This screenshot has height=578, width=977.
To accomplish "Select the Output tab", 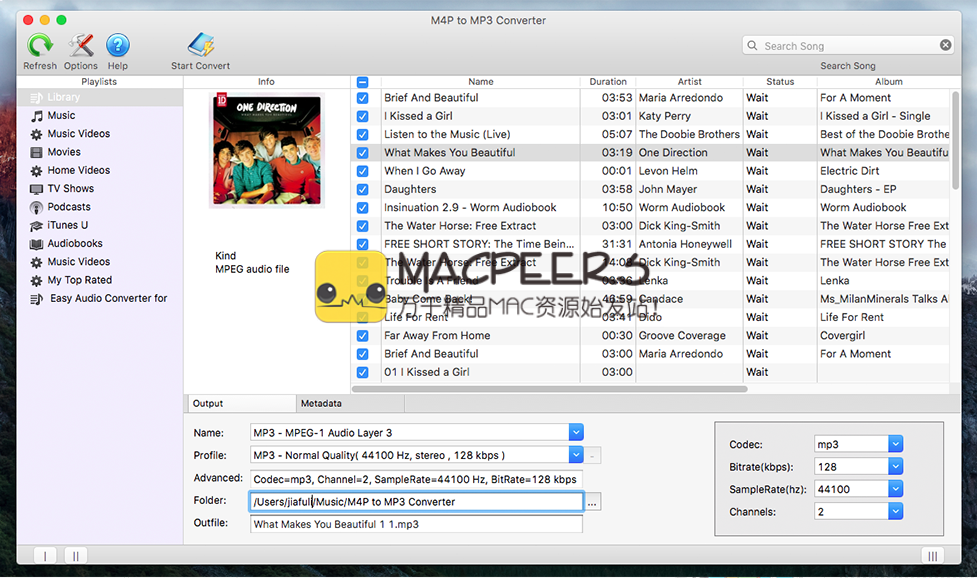I will pos(208,404).
